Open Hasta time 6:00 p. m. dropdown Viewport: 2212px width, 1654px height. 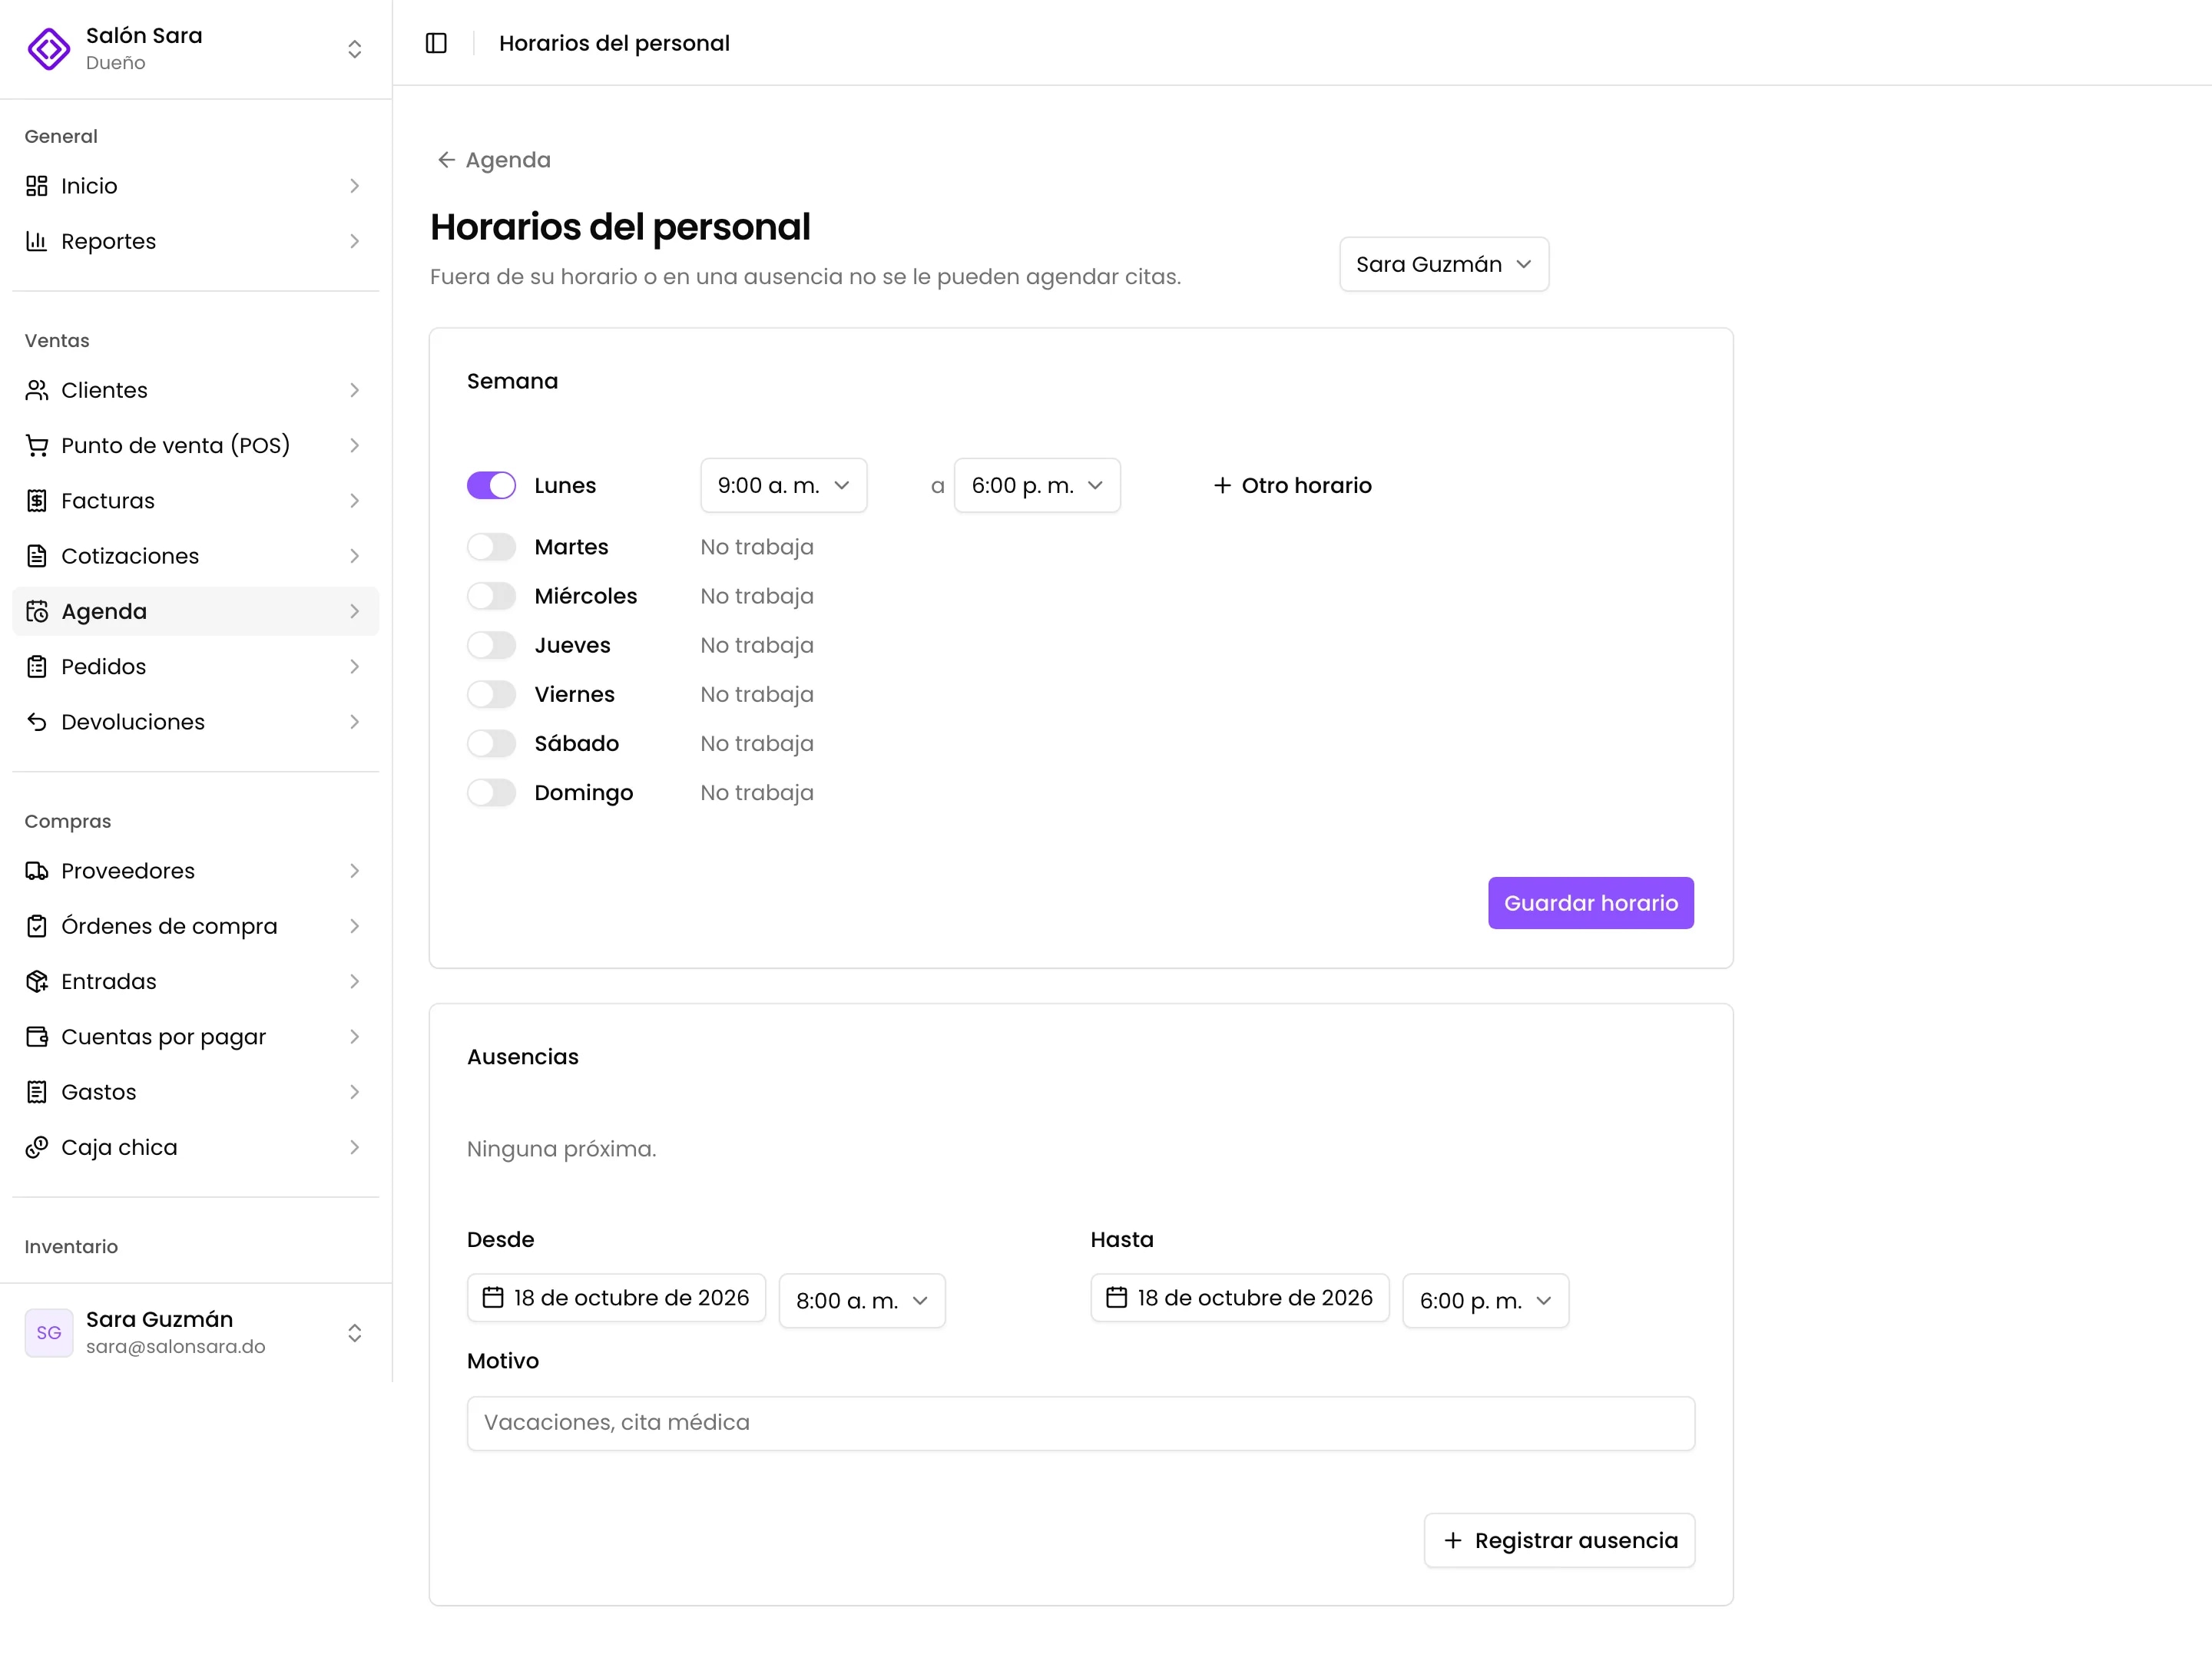click(x=1486, y=1300)
